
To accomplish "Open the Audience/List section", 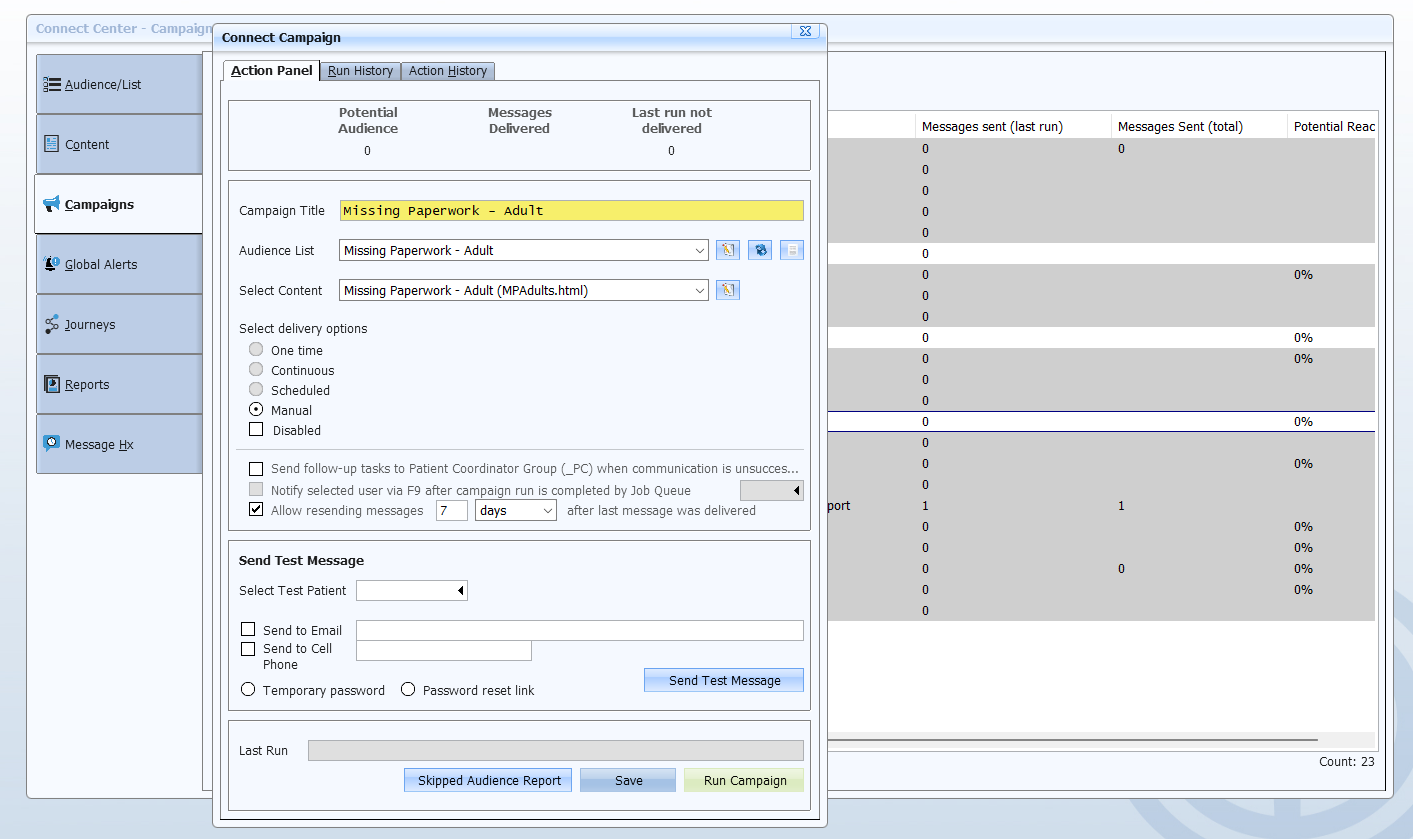I will point(119,84).
